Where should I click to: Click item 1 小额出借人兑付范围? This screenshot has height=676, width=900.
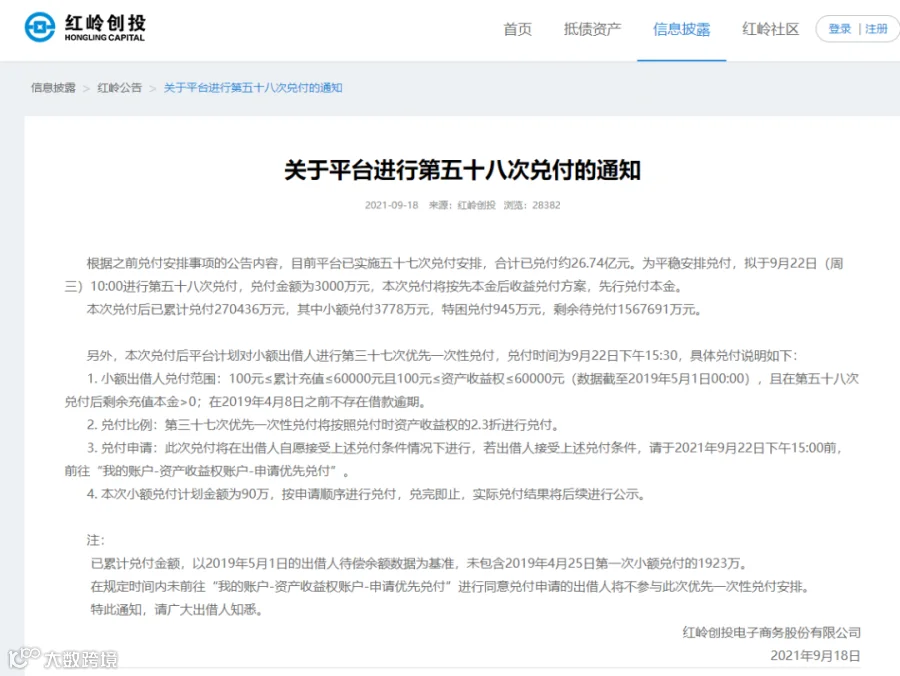click(461, 390)
